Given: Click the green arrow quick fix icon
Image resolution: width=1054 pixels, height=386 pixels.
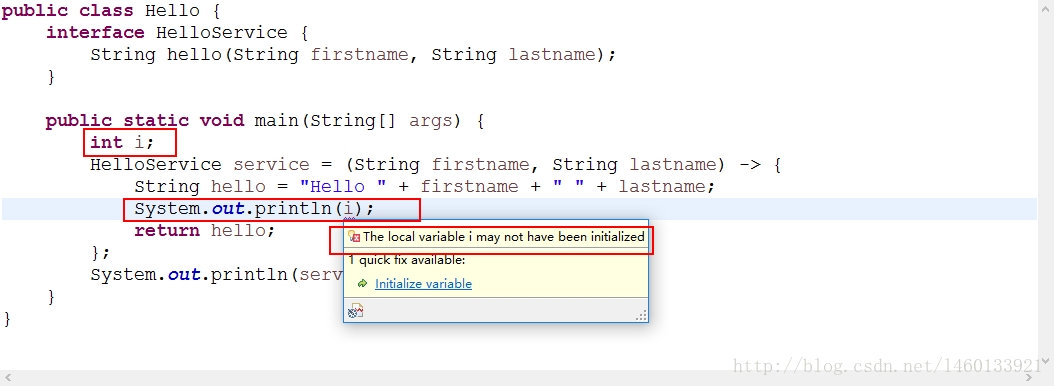Looking at the screenshot, I should coord(362,284).
